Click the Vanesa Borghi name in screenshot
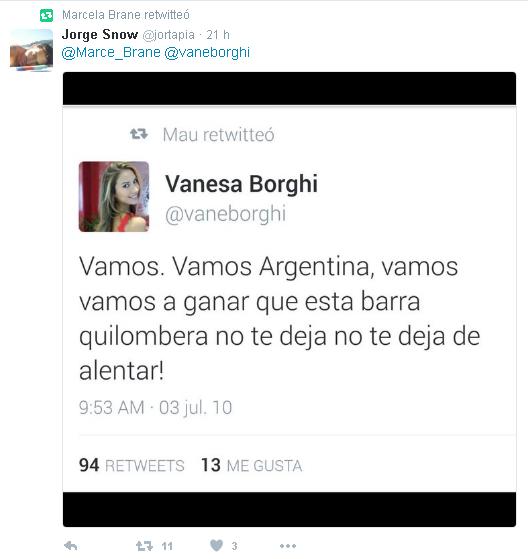528x559 pixels. click(241, 184)
